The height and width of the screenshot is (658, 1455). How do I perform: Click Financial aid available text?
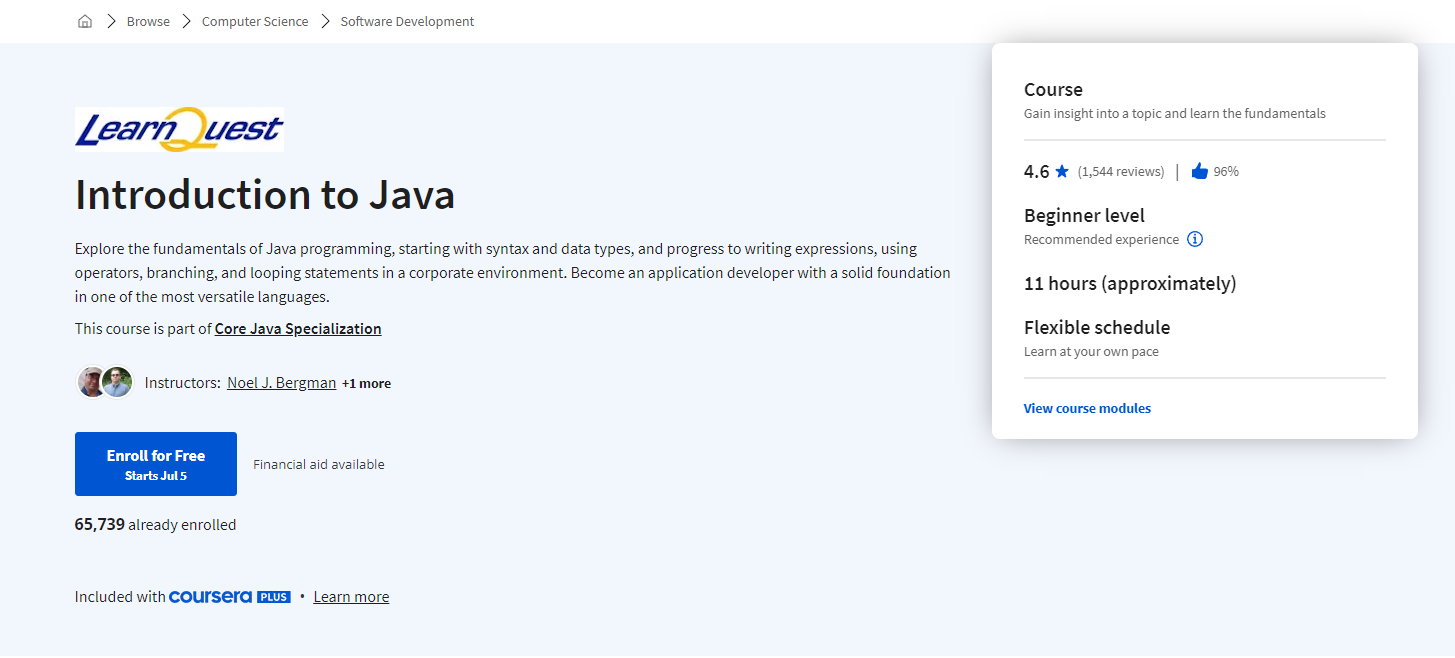coord(319,464)
